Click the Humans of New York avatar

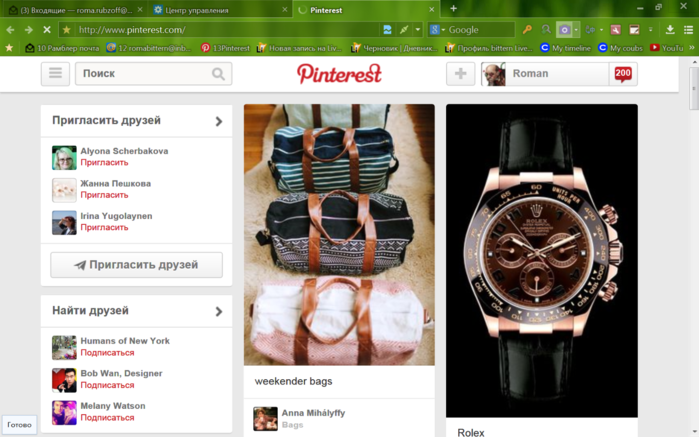coord(64,347)
